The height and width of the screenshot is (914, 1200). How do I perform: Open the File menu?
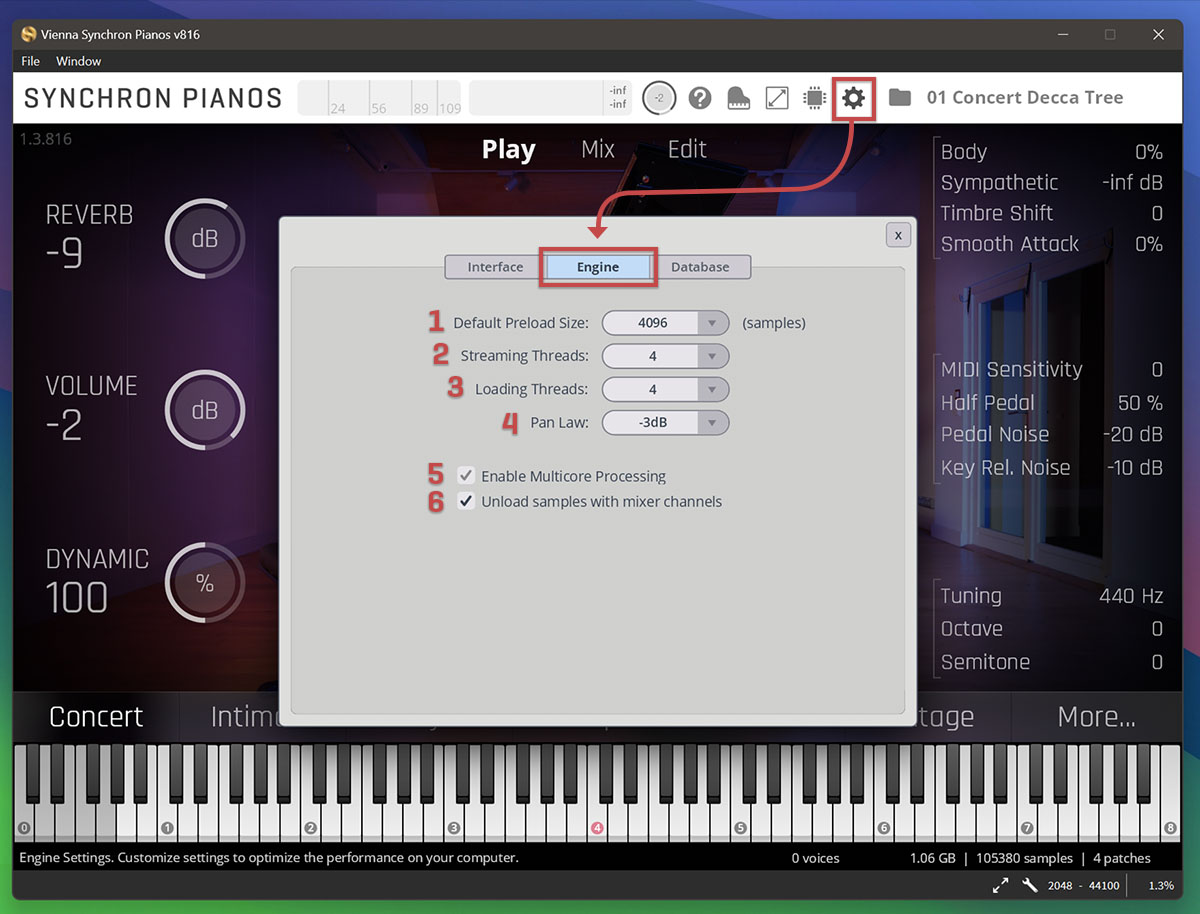pyautogui.click(x=31, y=61)
